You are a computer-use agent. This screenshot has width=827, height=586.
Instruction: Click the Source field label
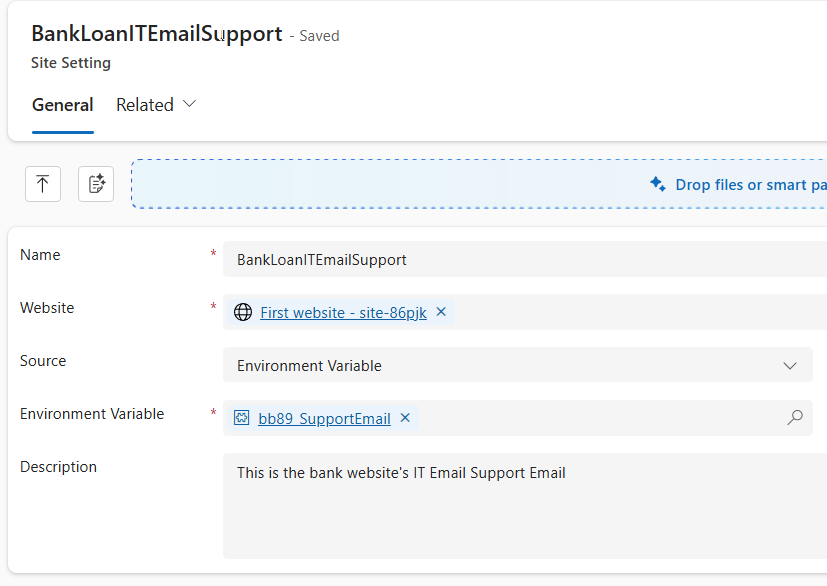click(43, 361)
